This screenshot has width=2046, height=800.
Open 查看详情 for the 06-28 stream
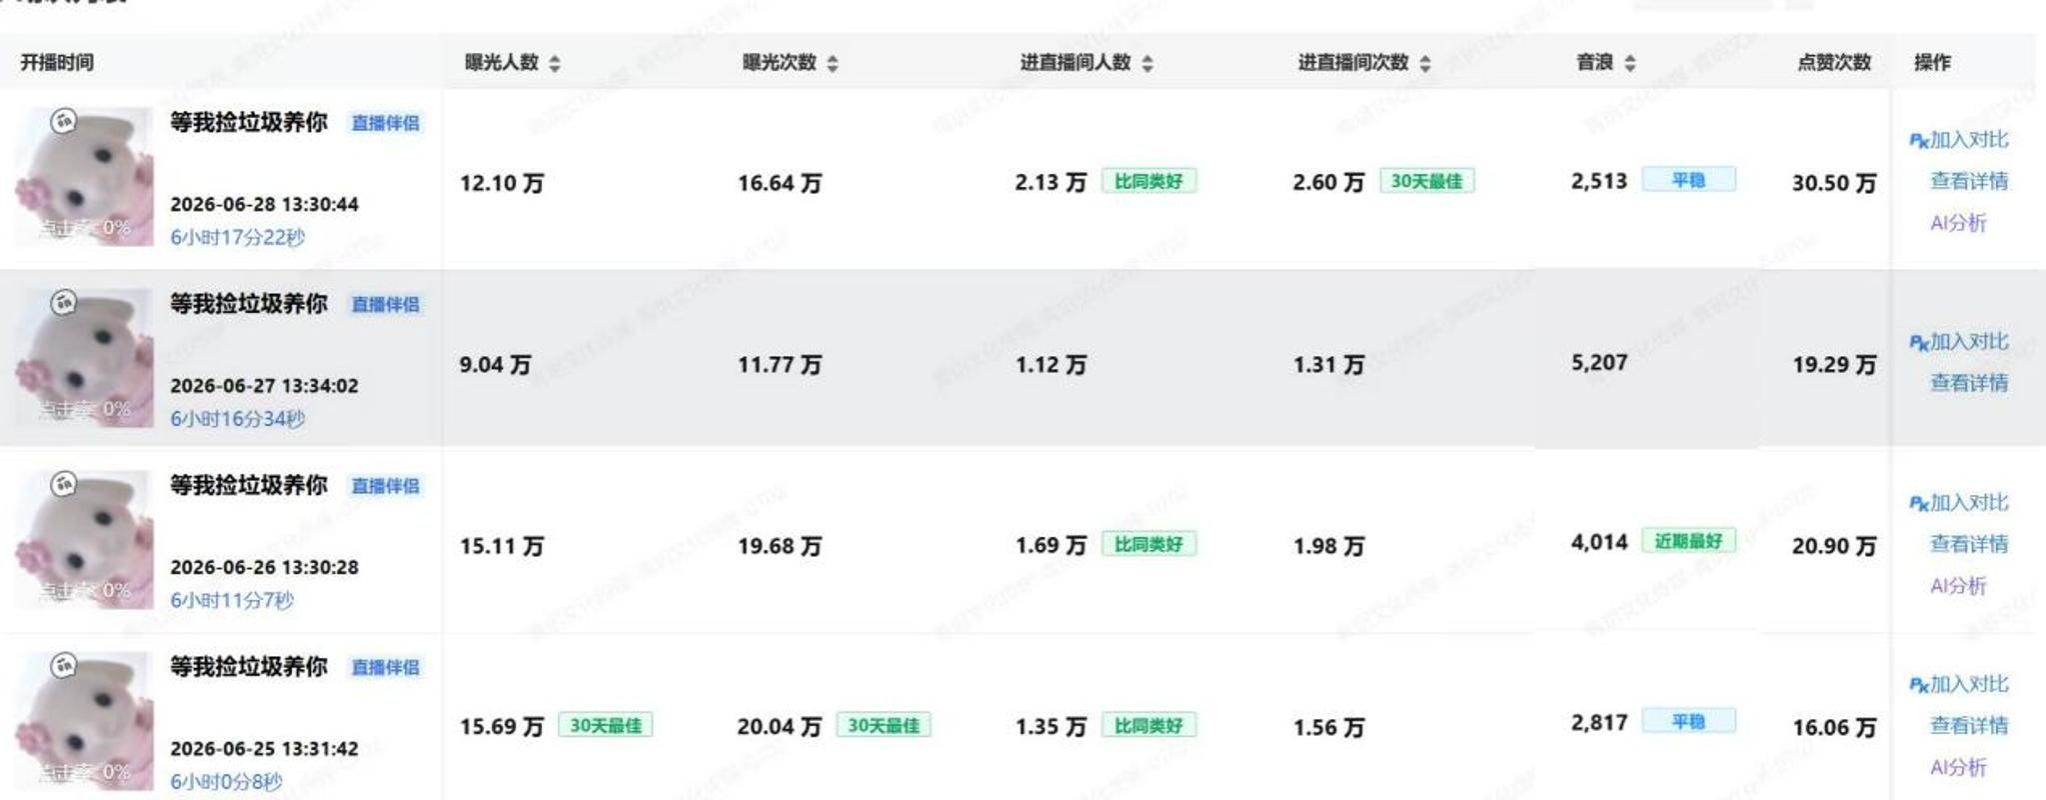pyautogui.click(x=1968, y=181)
